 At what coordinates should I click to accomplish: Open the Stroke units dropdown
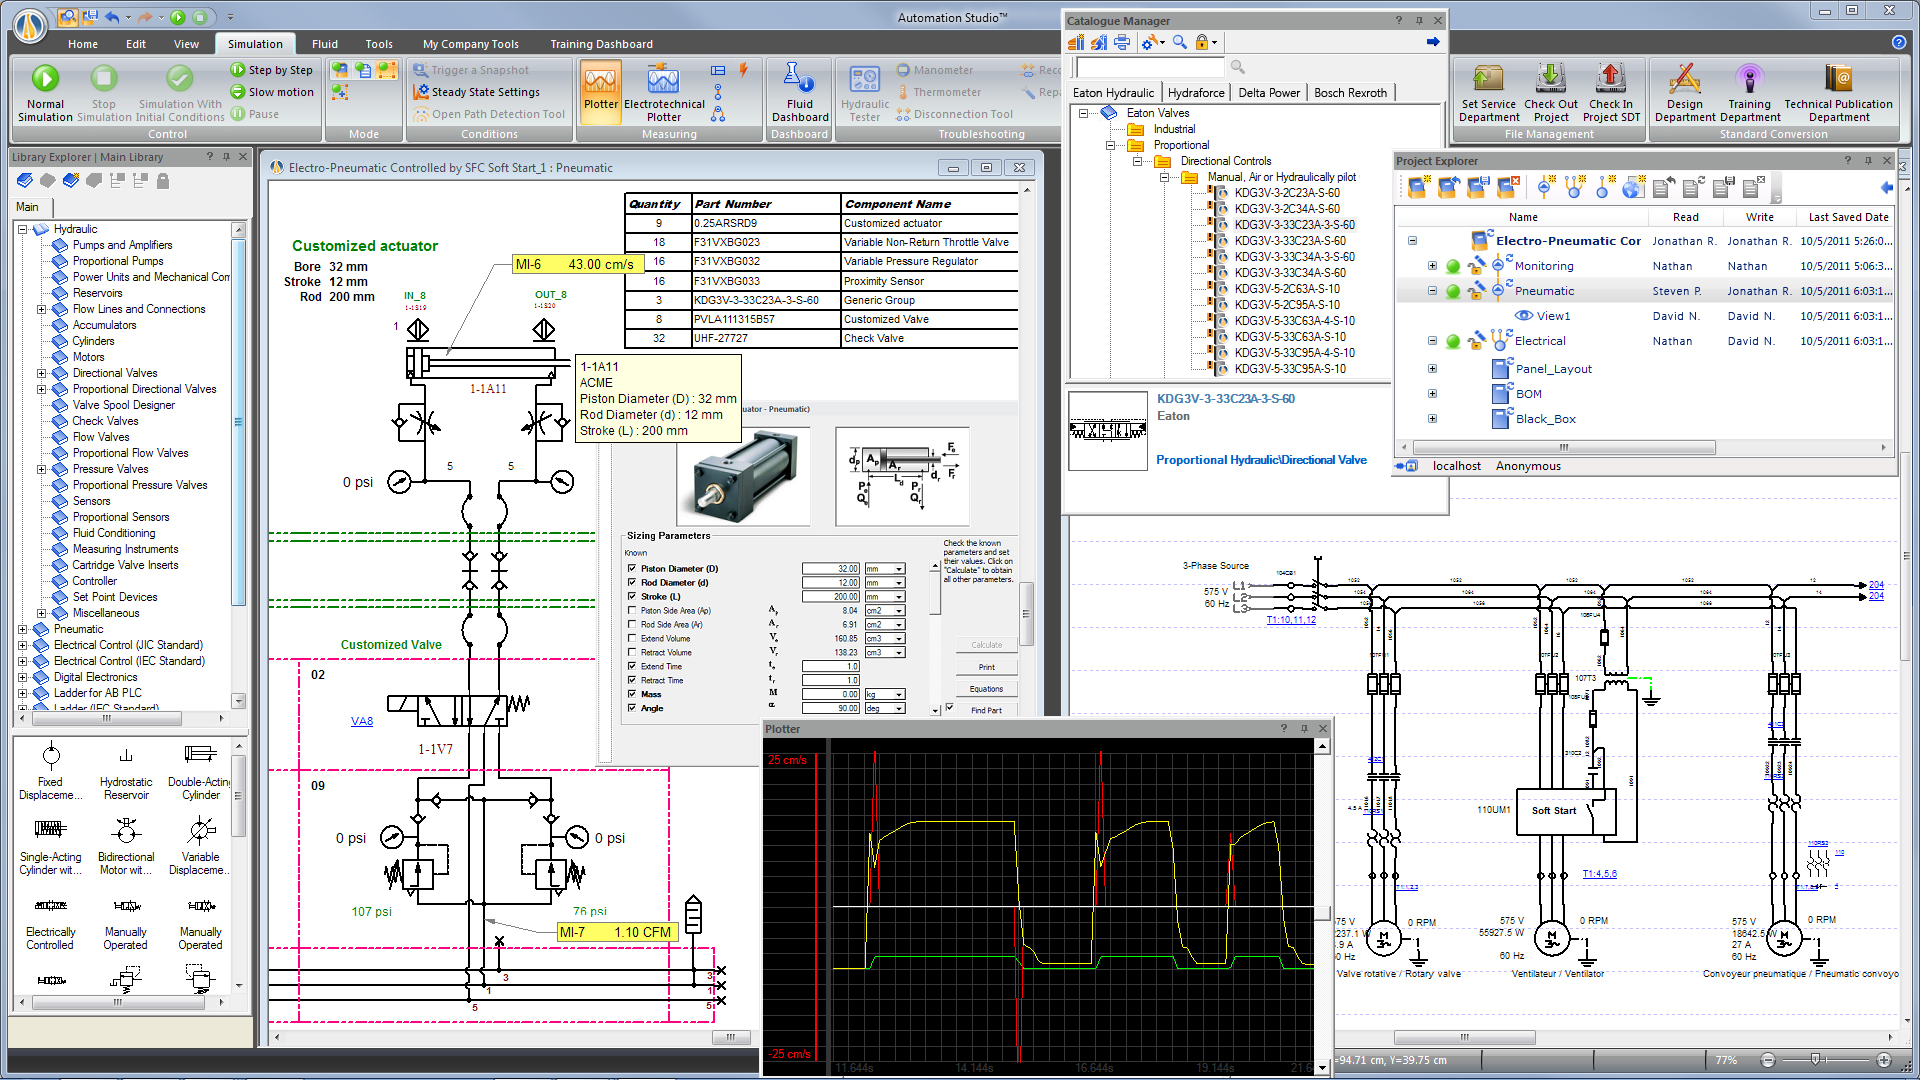(x=899, y=597)
